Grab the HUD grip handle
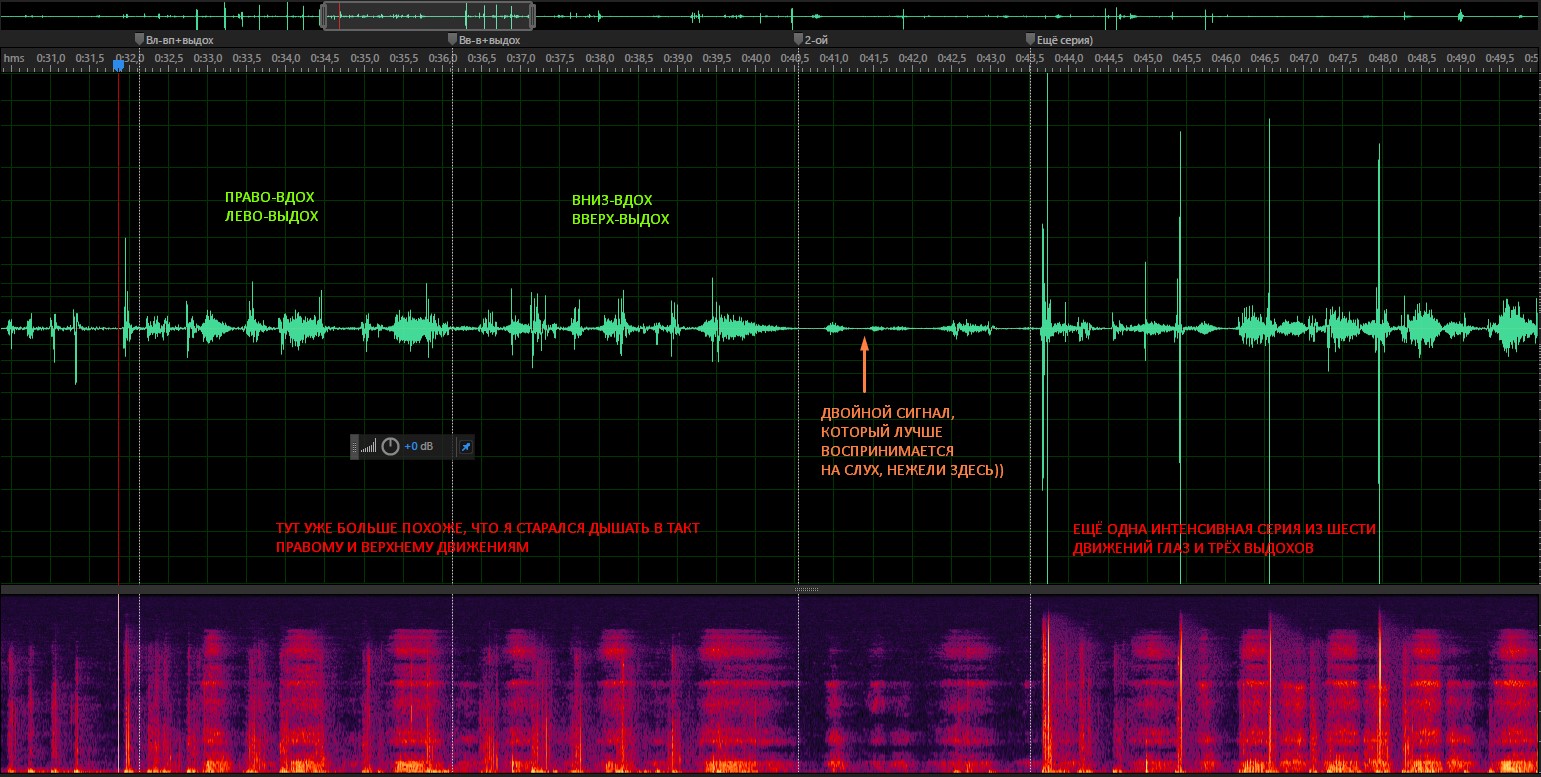 [354, 447]
